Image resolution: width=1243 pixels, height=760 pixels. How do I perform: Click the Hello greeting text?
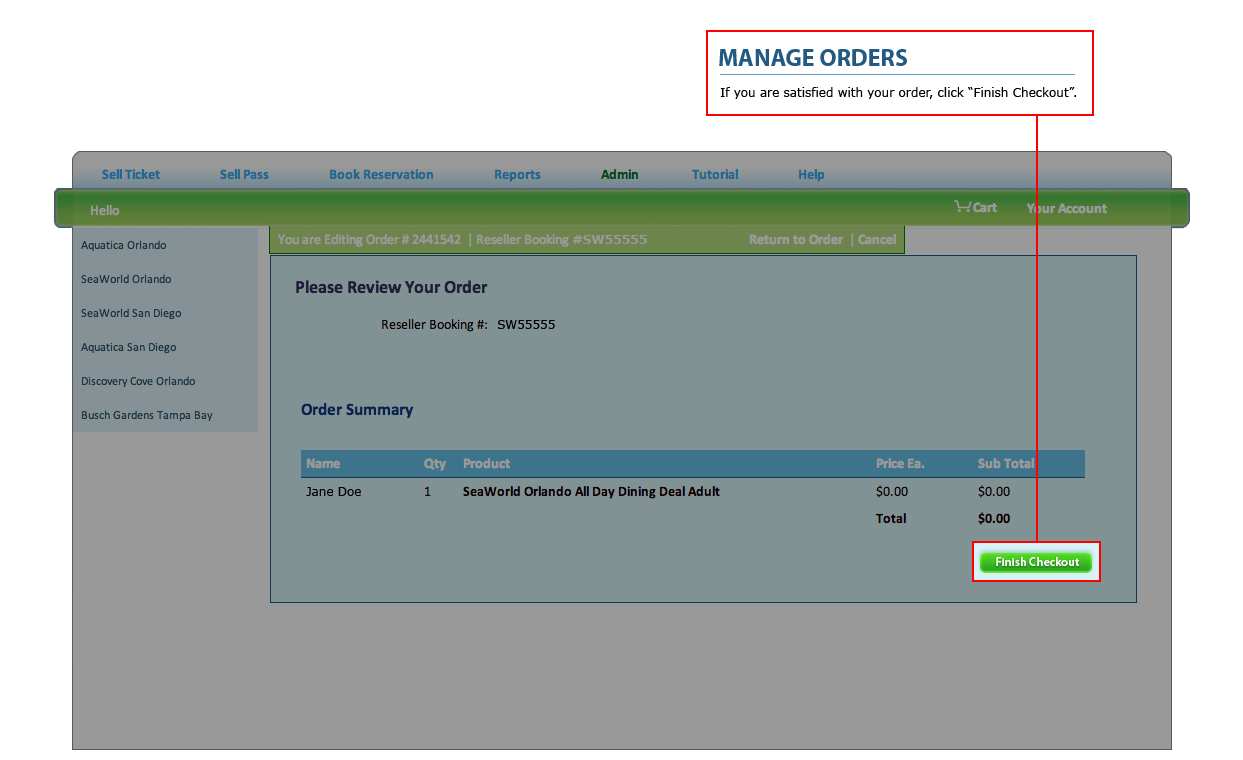click(x=104, y=210)
